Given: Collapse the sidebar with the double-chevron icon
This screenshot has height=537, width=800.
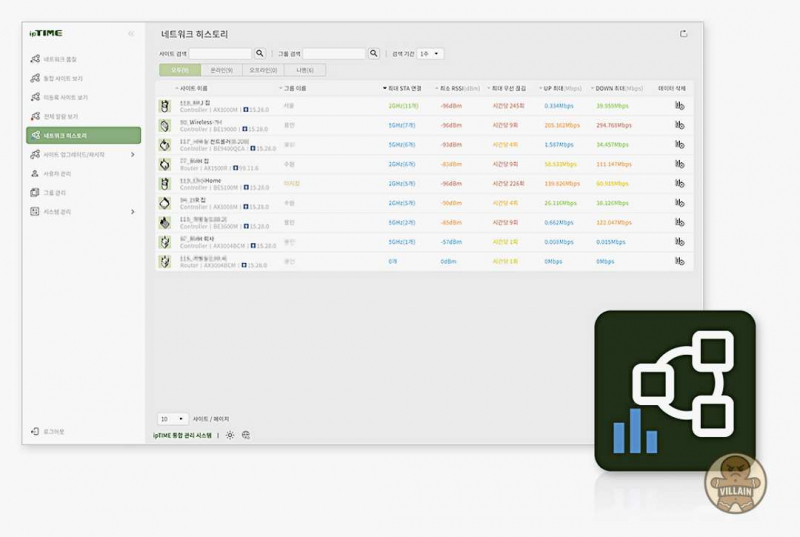Looking at the screenshot, I should 131,34.
